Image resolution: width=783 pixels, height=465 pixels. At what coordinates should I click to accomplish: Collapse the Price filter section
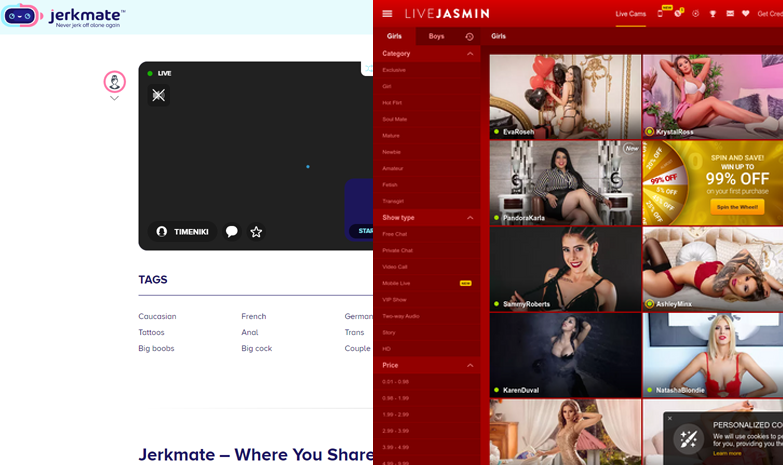470,366
